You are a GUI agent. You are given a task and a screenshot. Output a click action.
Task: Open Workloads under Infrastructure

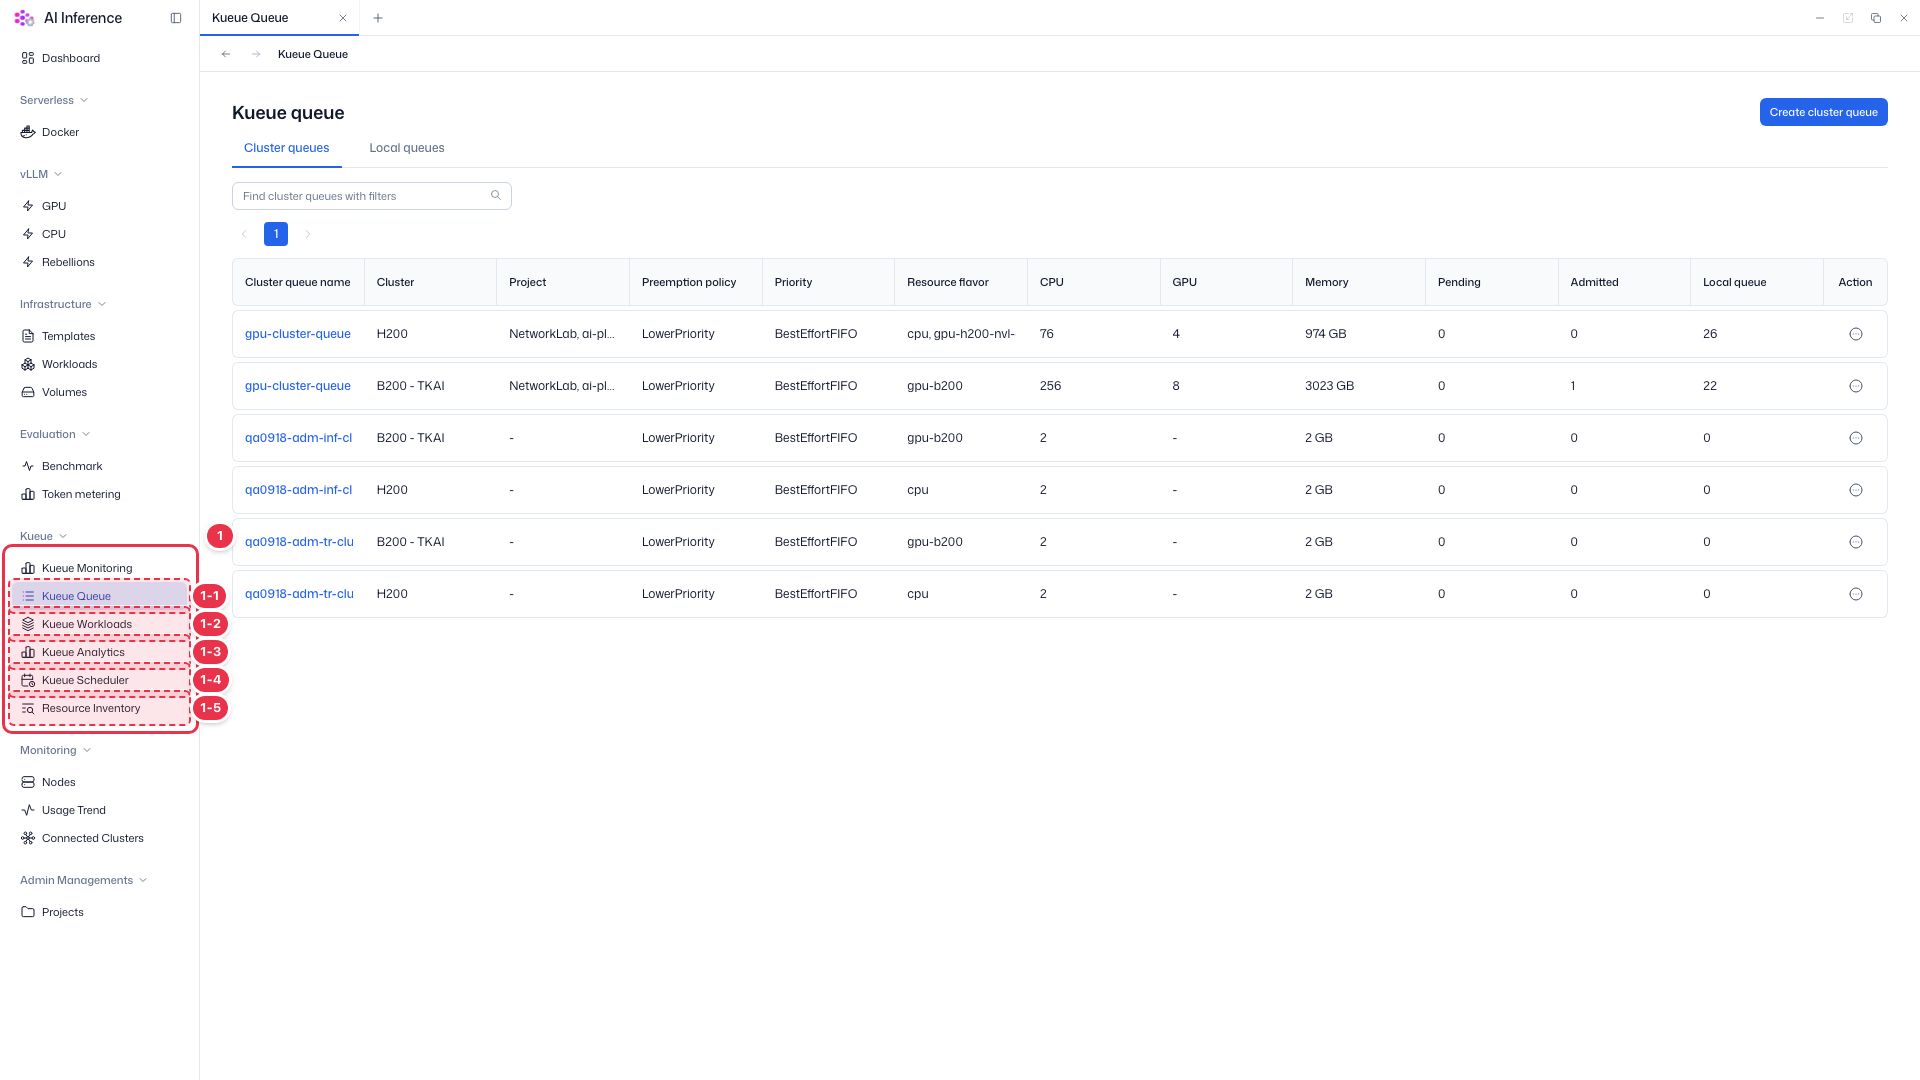[x=59, y=364]
